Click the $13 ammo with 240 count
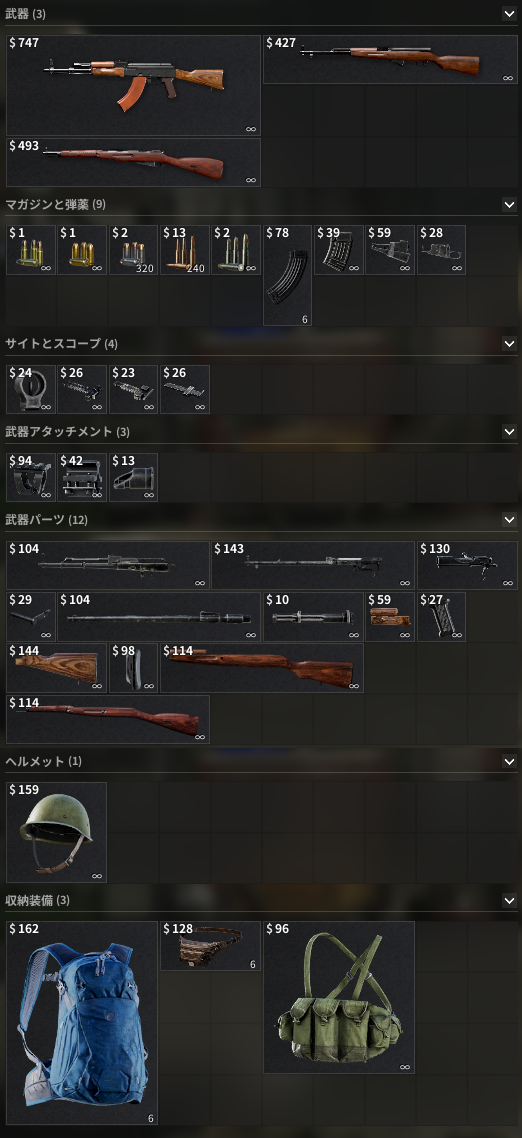 tap(185, 250)
